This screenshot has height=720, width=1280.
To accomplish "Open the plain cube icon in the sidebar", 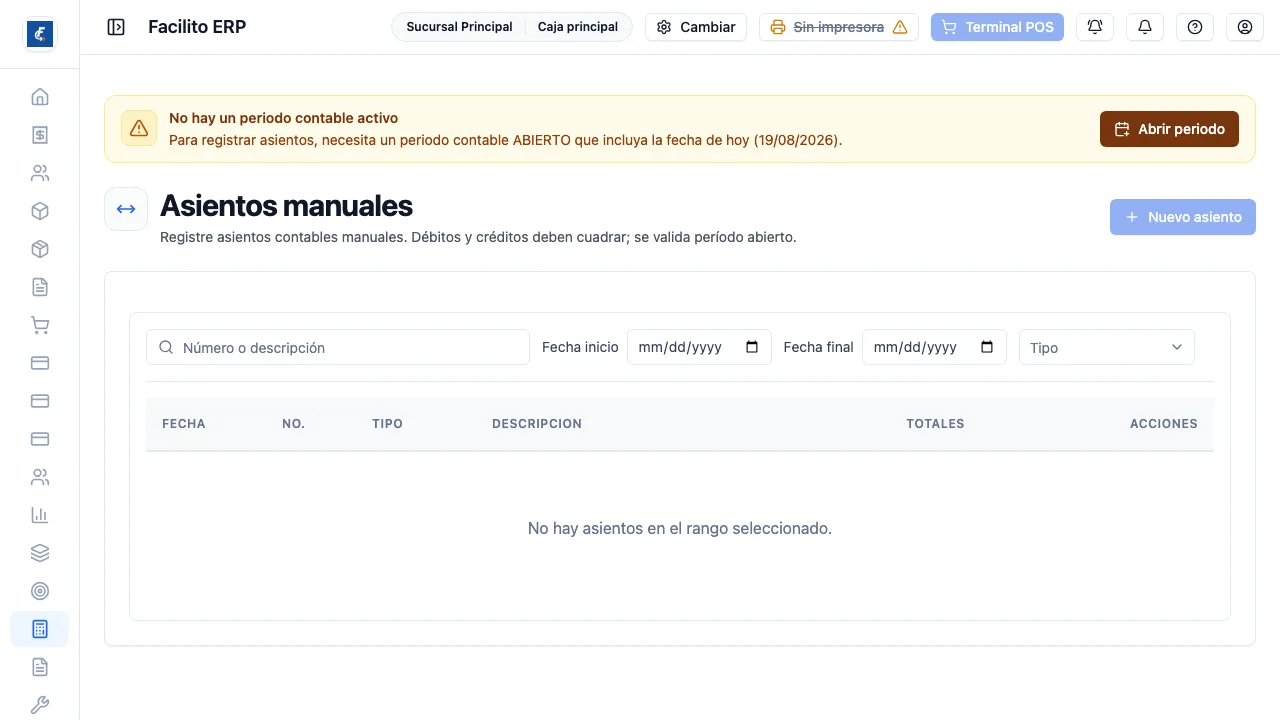I will 40,211.
